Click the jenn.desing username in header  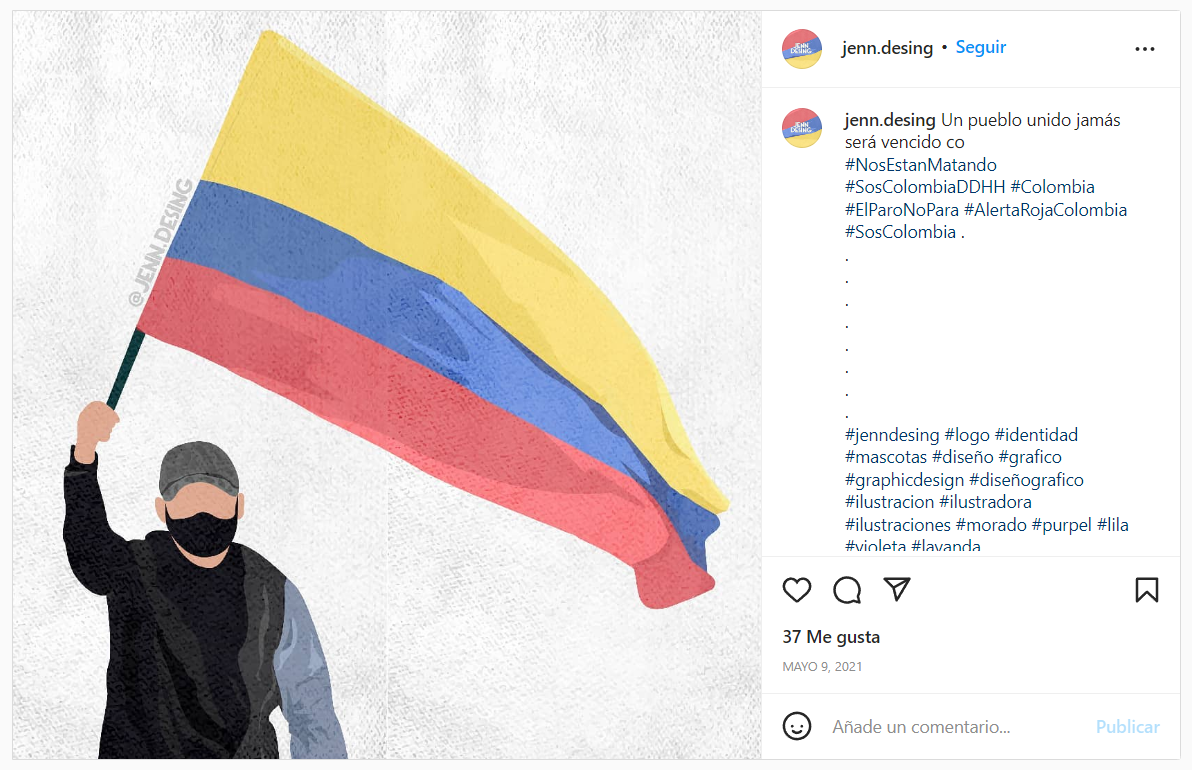(x=887, y=48)
